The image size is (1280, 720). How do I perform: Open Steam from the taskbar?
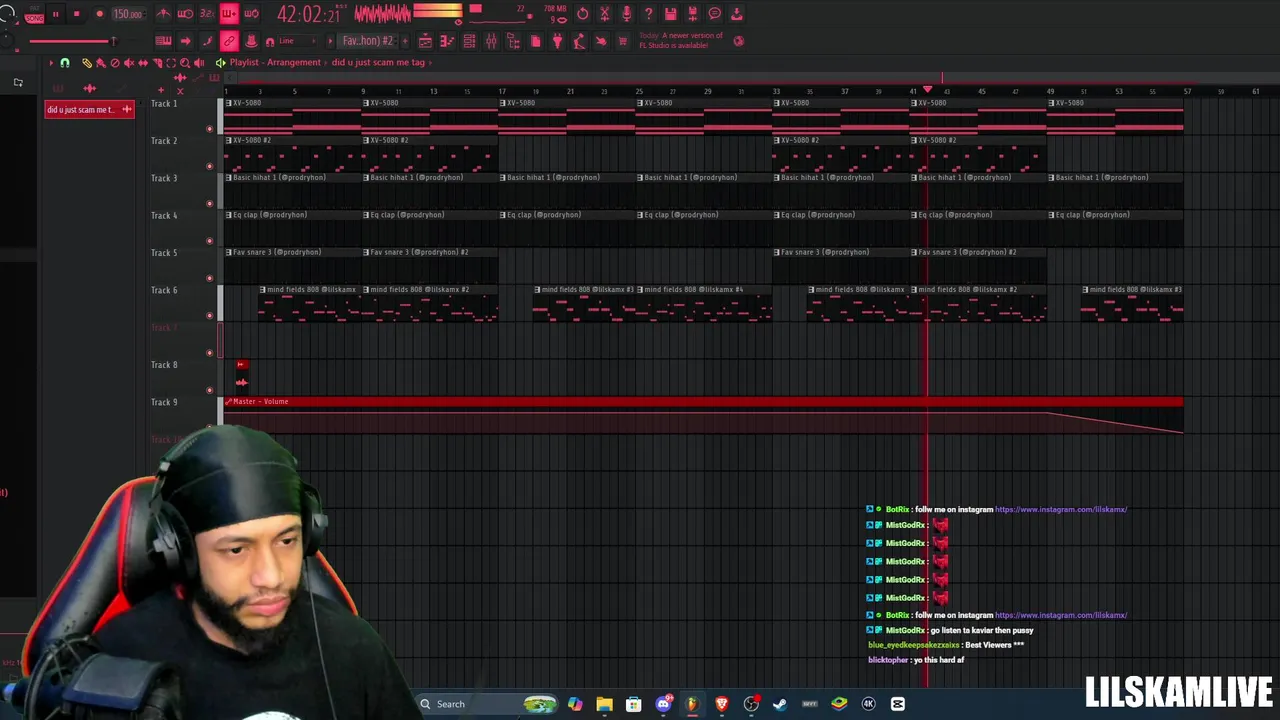pyautogui.click(x=780, y=704)
